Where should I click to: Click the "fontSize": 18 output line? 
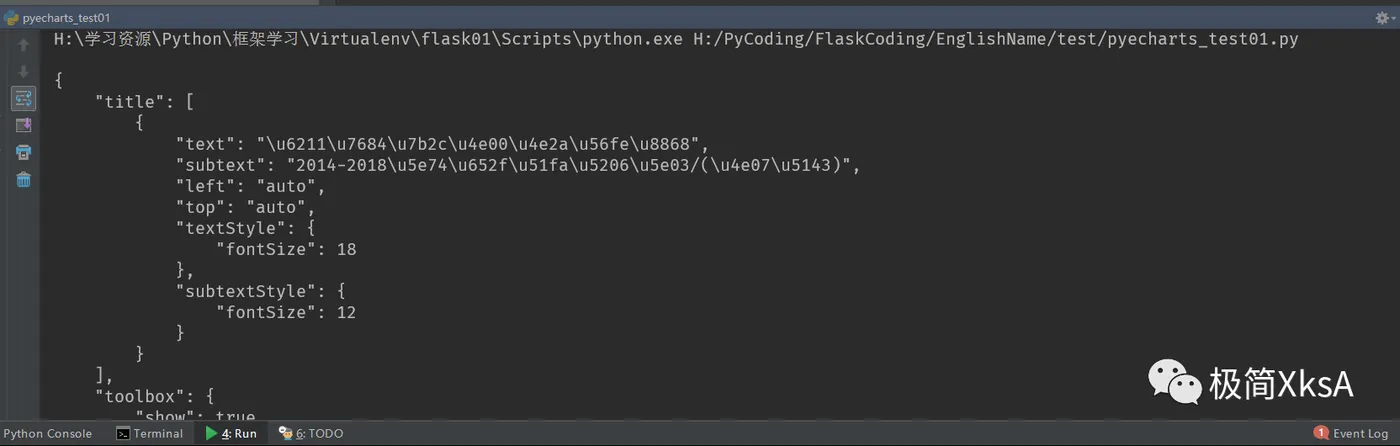(x=286, y=249)
